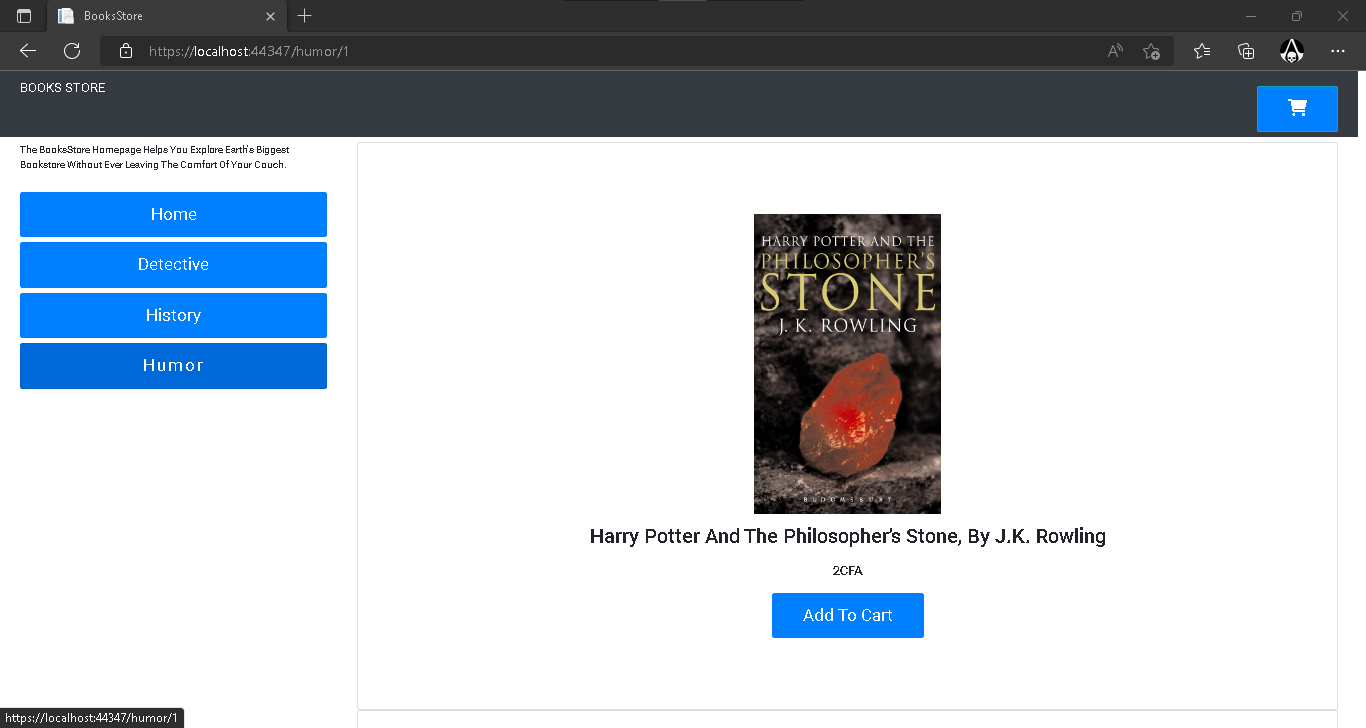Click the browser profile avatar
Image resolution: width=1366 pixels, height=728 pixels.
pyautogui.click(x=1292, y=51)
